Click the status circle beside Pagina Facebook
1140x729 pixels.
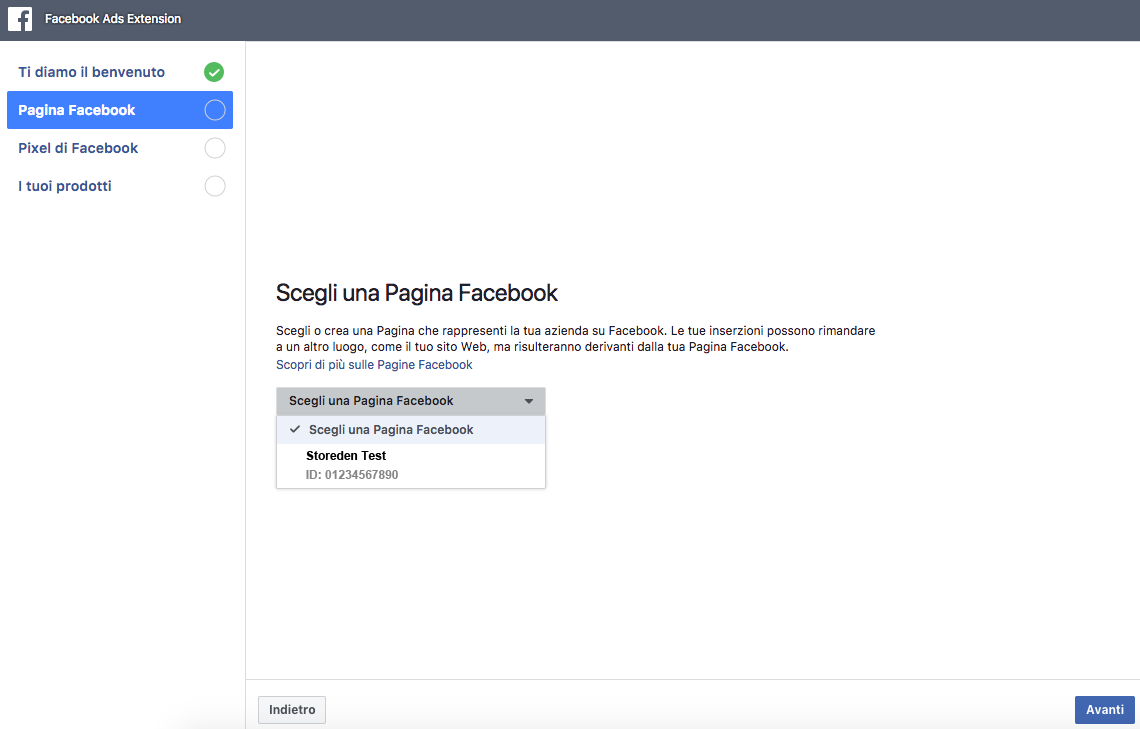pos(214,110)
